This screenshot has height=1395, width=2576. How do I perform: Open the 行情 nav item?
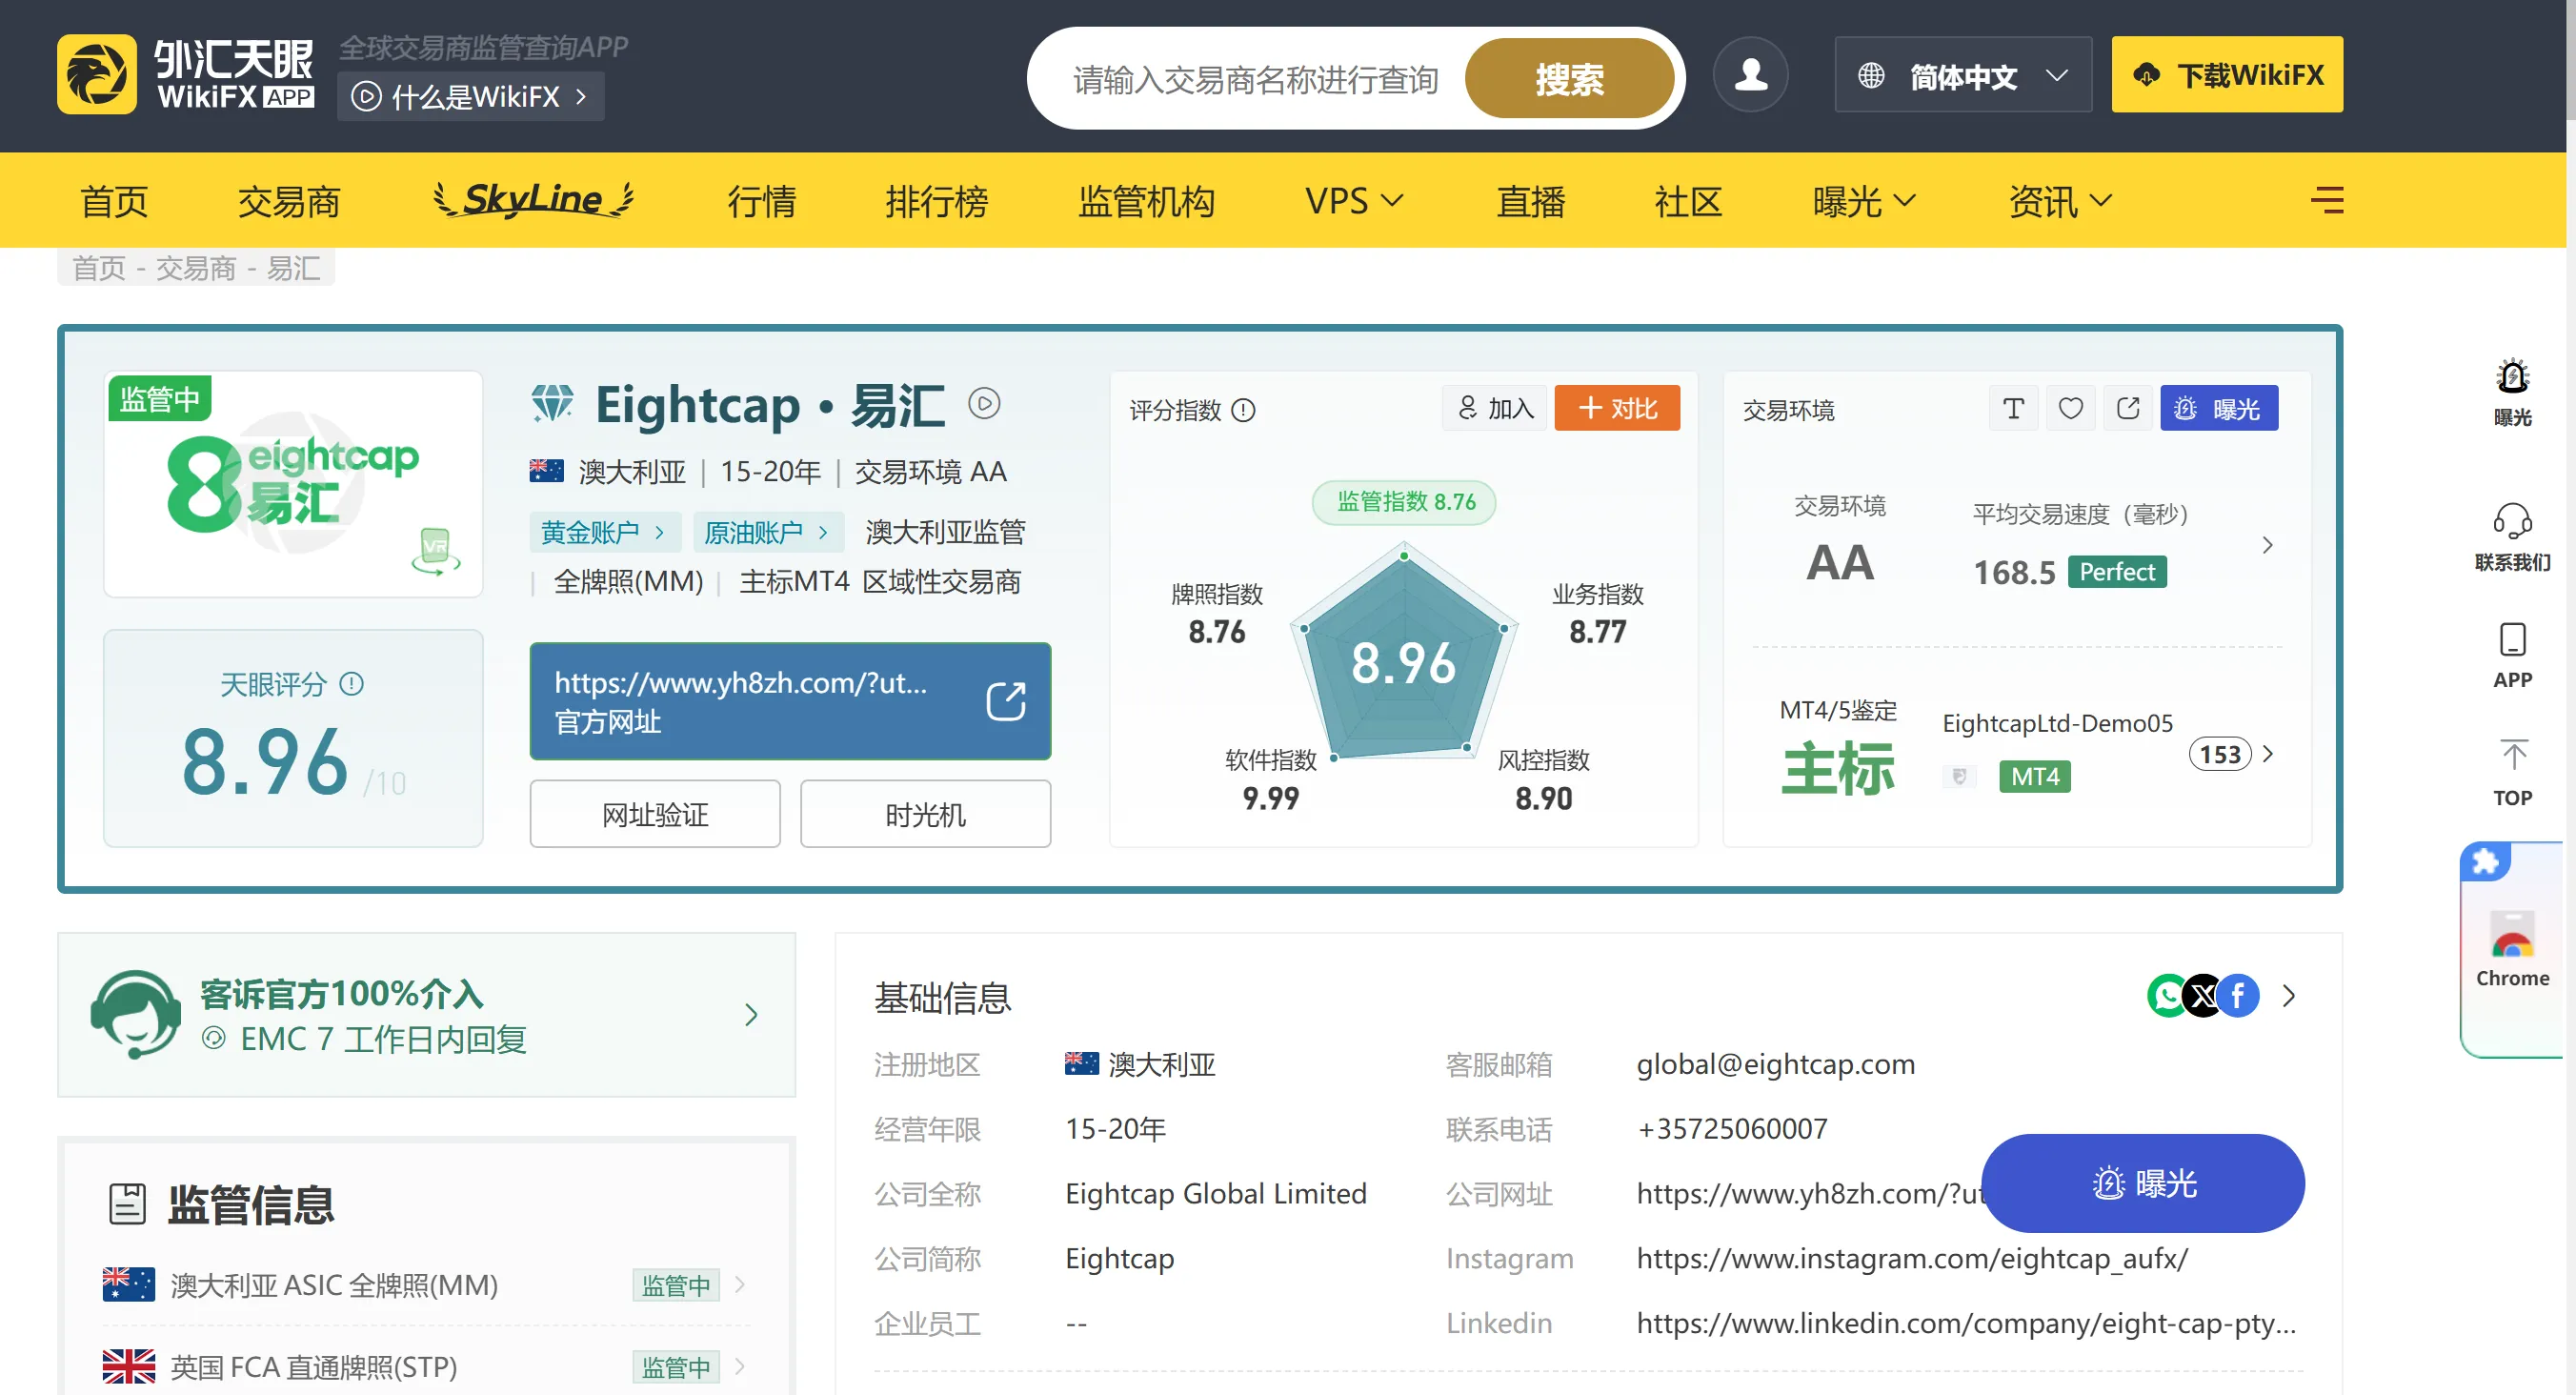761,201
